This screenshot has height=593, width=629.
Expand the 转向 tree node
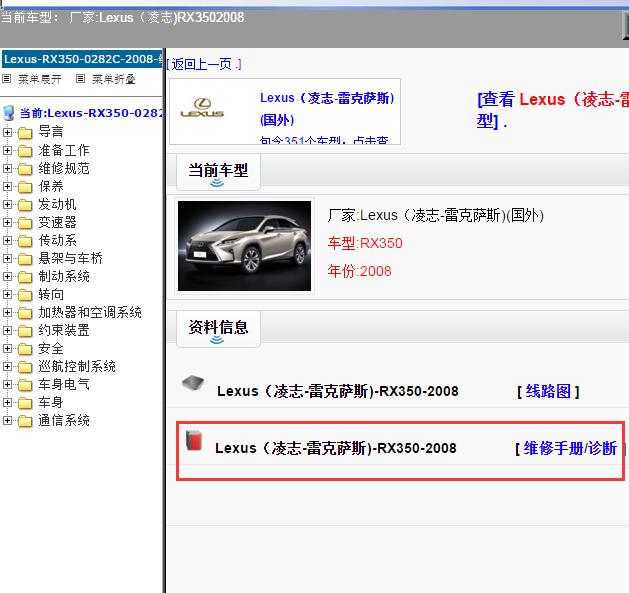[x=7, y=294]
